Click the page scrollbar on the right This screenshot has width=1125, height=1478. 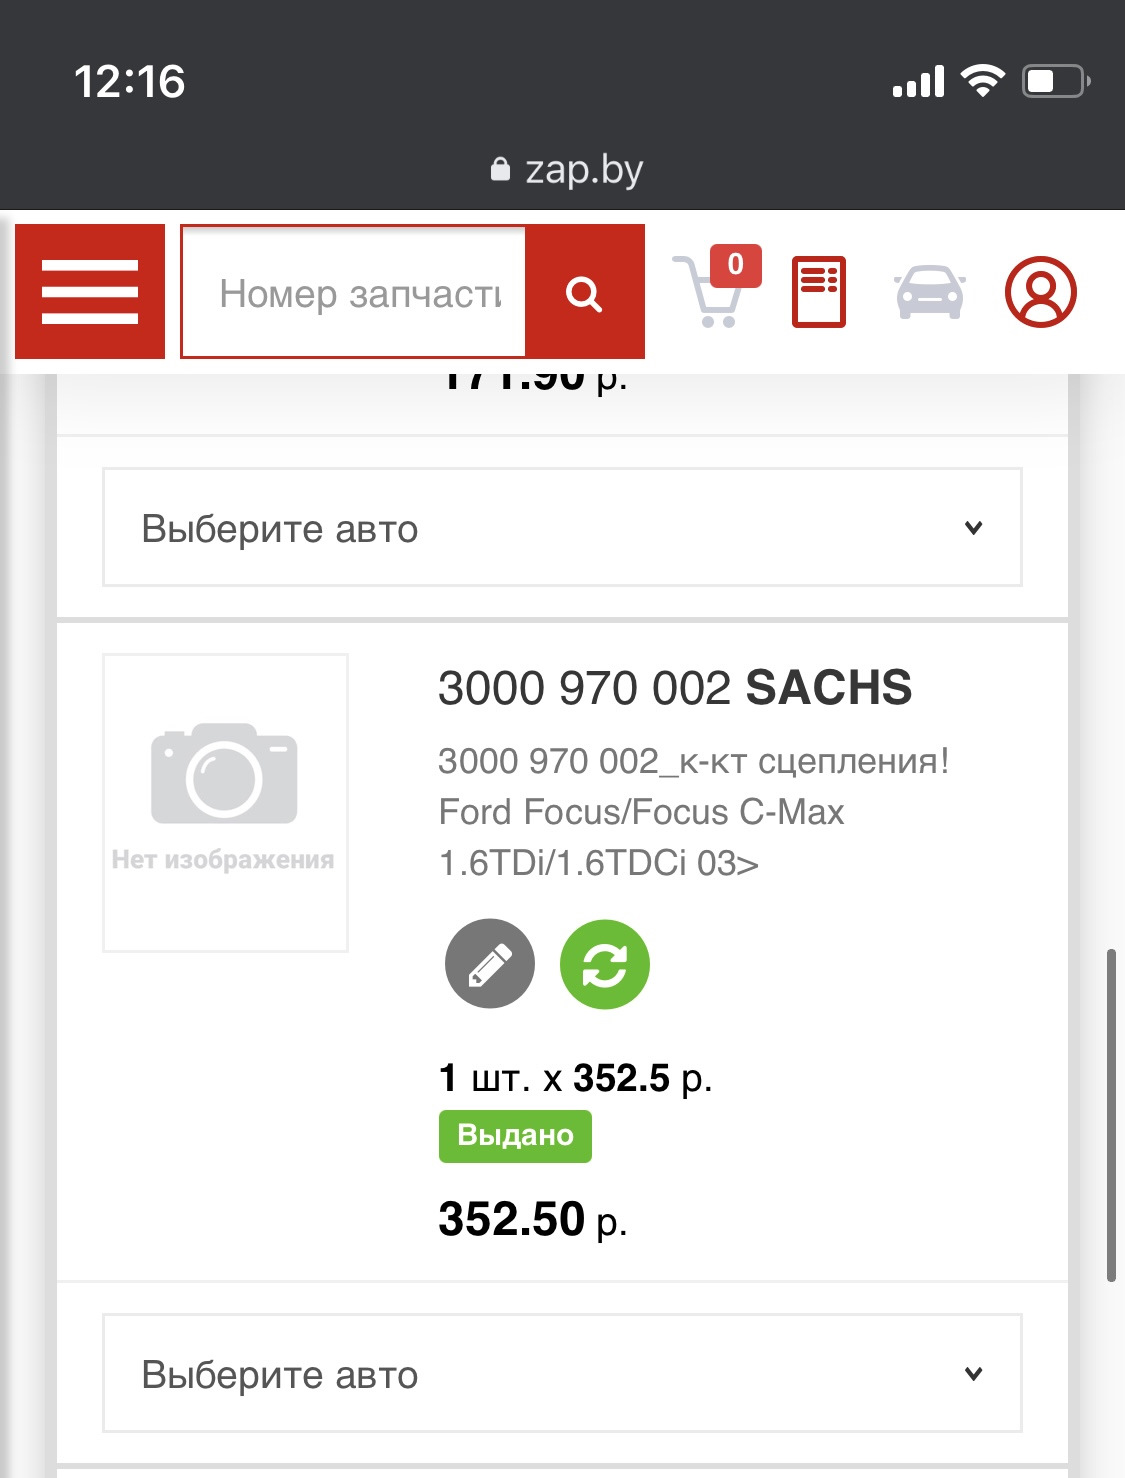1110,1114
